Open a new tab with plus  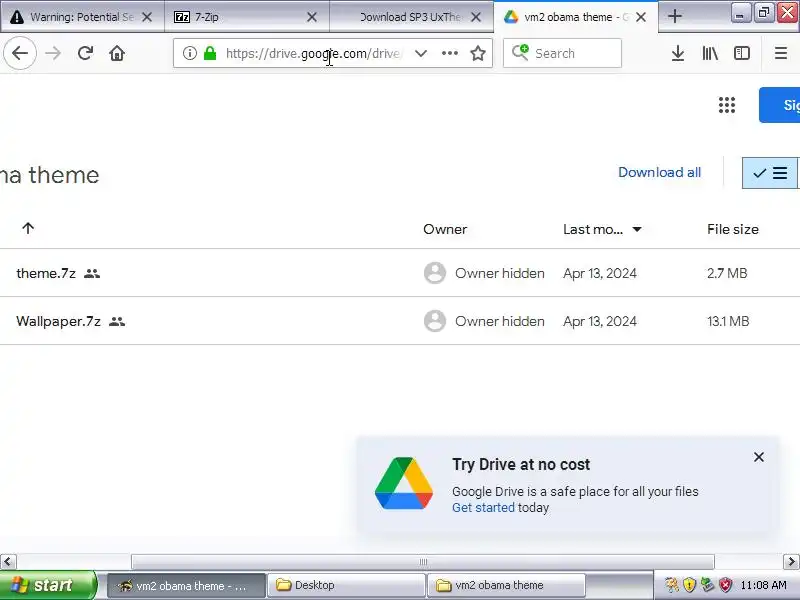click(674, 16)
